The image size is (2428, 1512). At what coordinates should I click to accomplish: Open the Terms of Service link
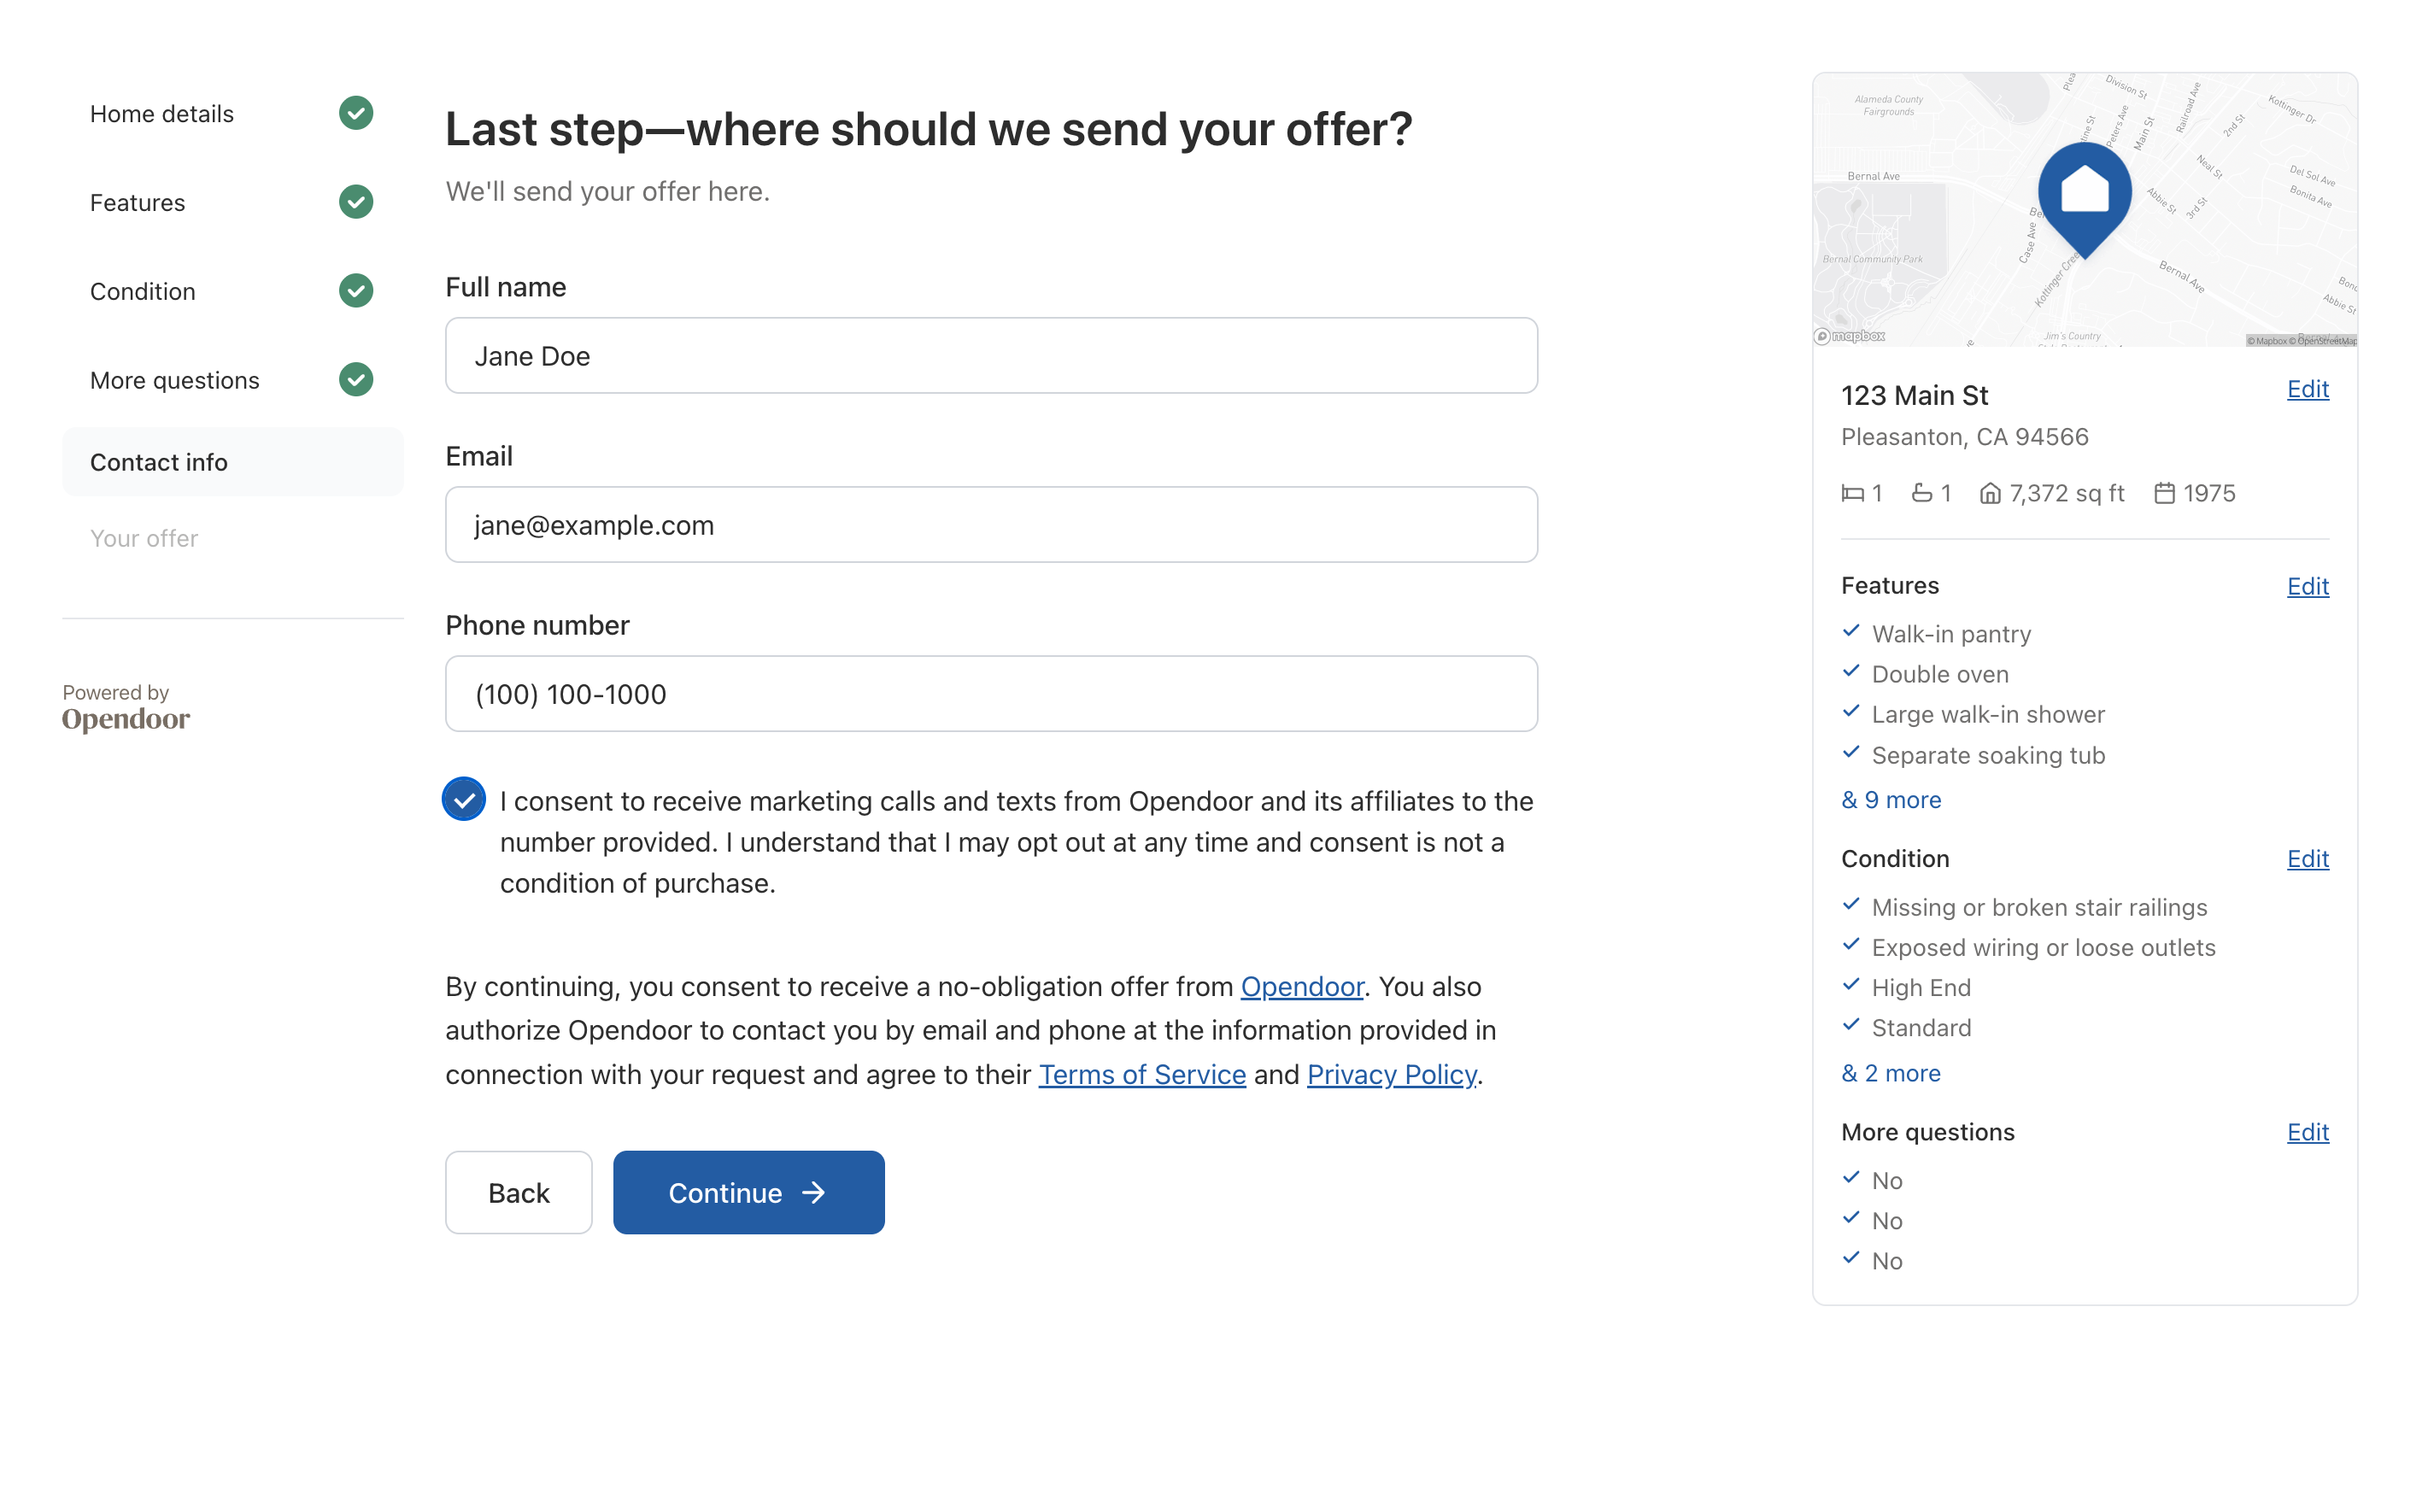[x=1141, y=1074]
